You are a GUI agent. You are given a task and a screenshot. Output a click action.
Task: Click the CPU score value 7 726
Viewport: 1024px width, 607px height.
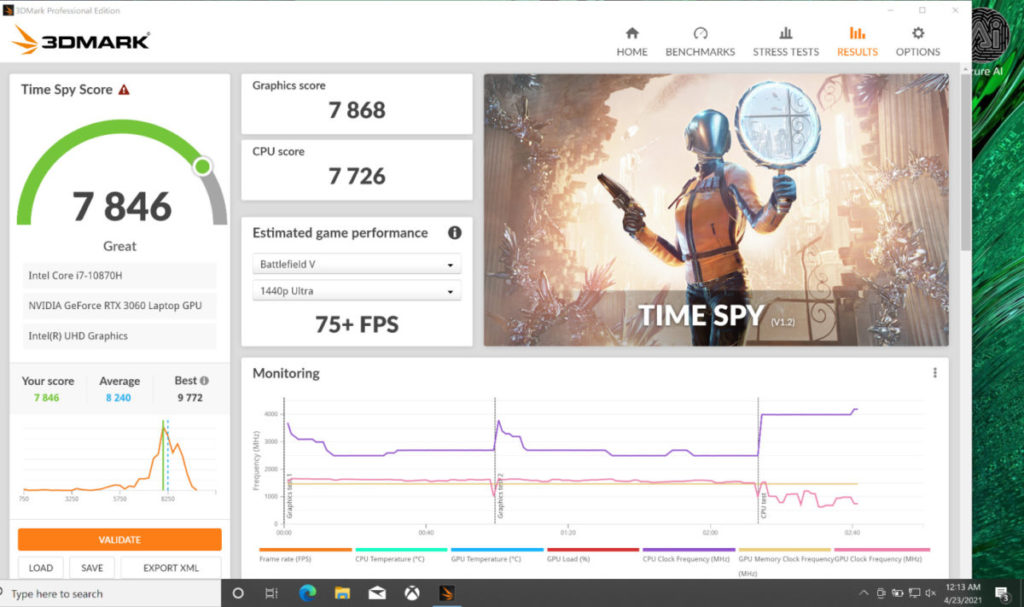click(x=357, y=176)
